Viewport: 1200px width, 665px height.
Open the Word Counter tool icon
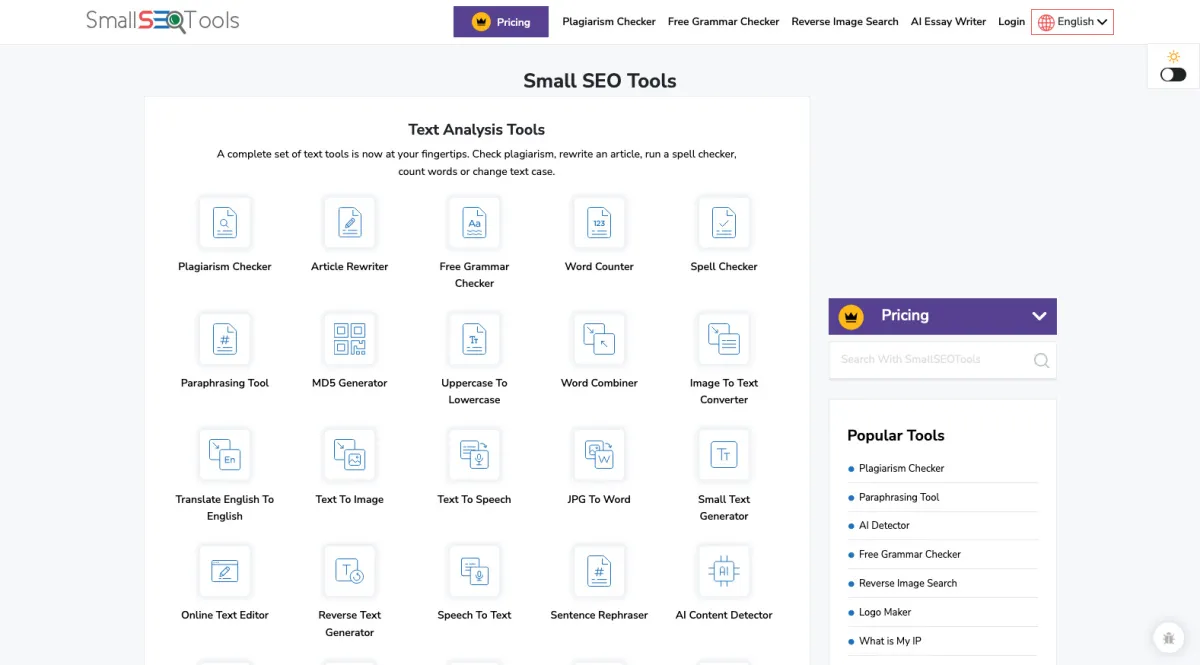pos(599,222)
